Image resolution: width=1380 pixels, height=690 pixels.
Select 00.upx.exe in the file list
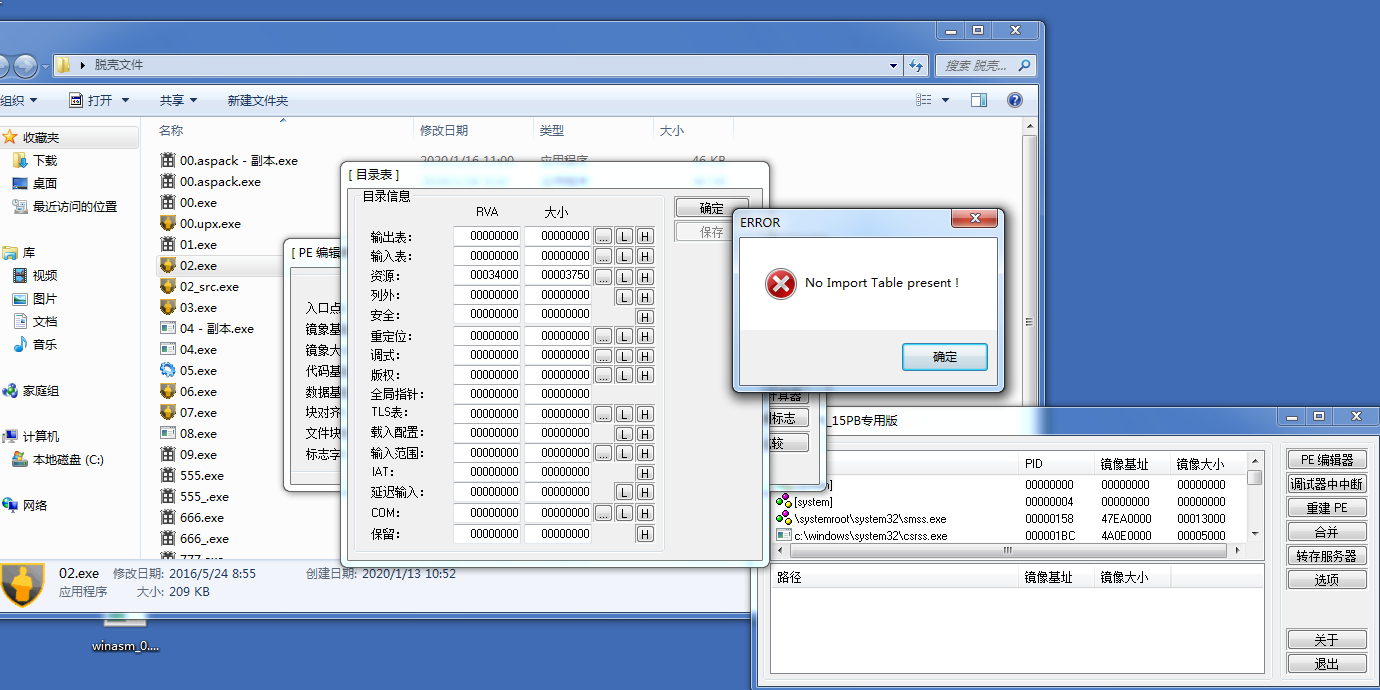210,223
